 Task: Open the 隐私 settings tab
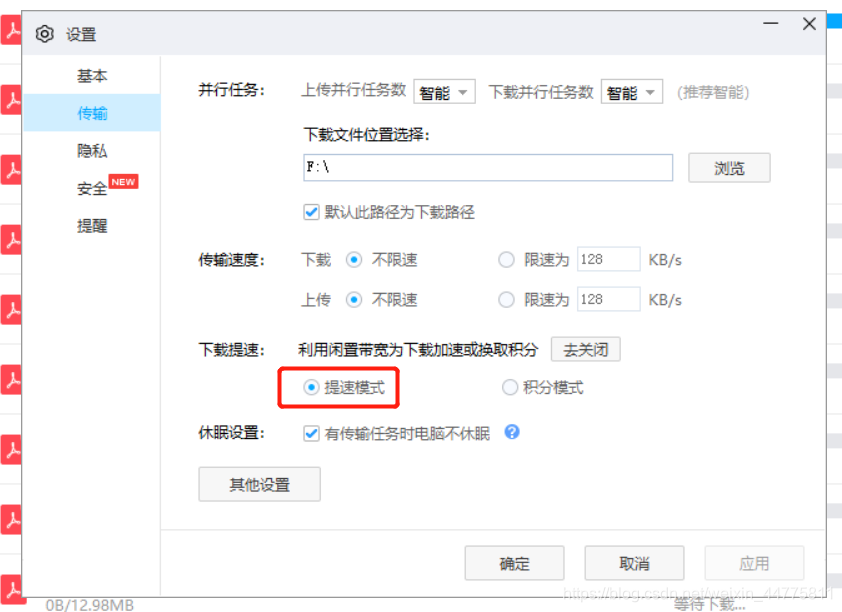95,150
